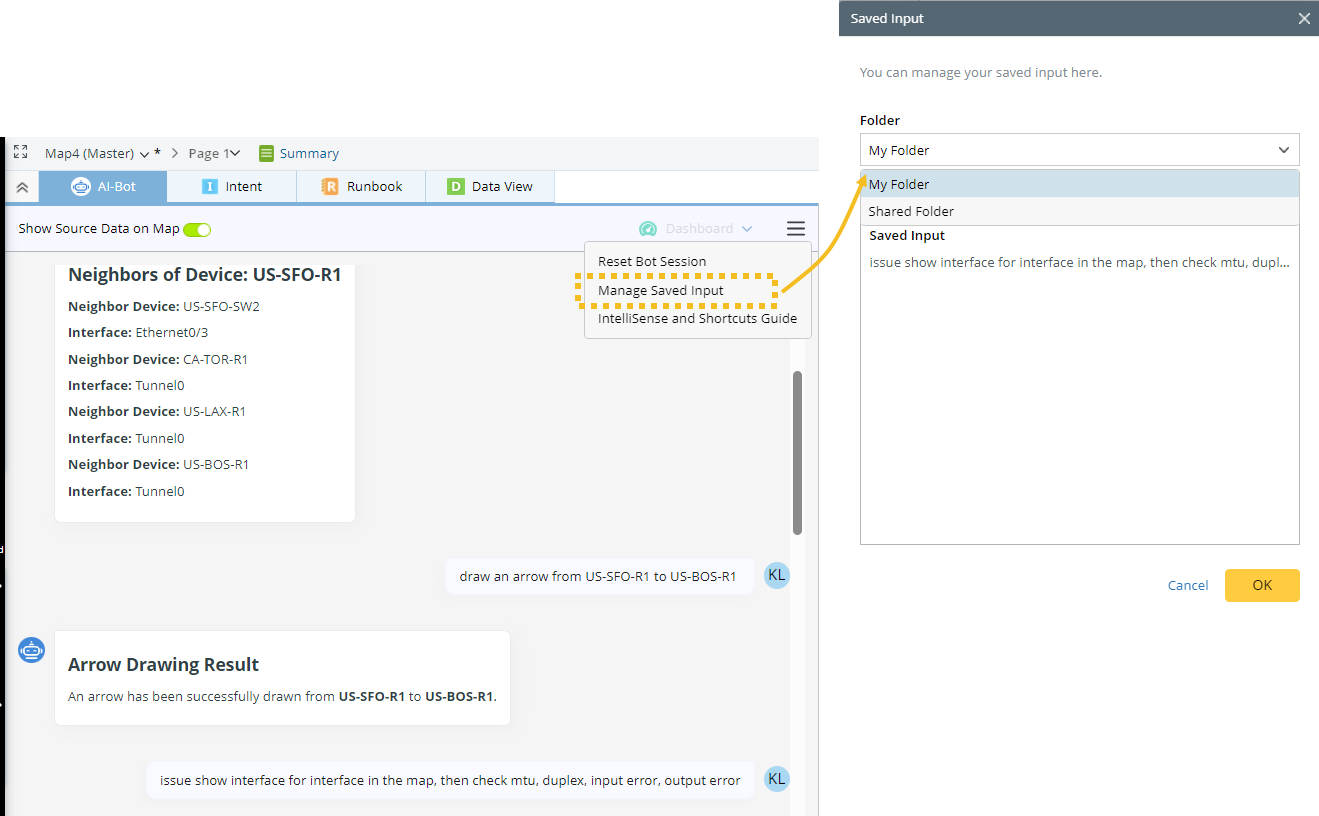Switch to the Intent tab
Viewport: 1319px width, 816px height.
click(232, 187)
